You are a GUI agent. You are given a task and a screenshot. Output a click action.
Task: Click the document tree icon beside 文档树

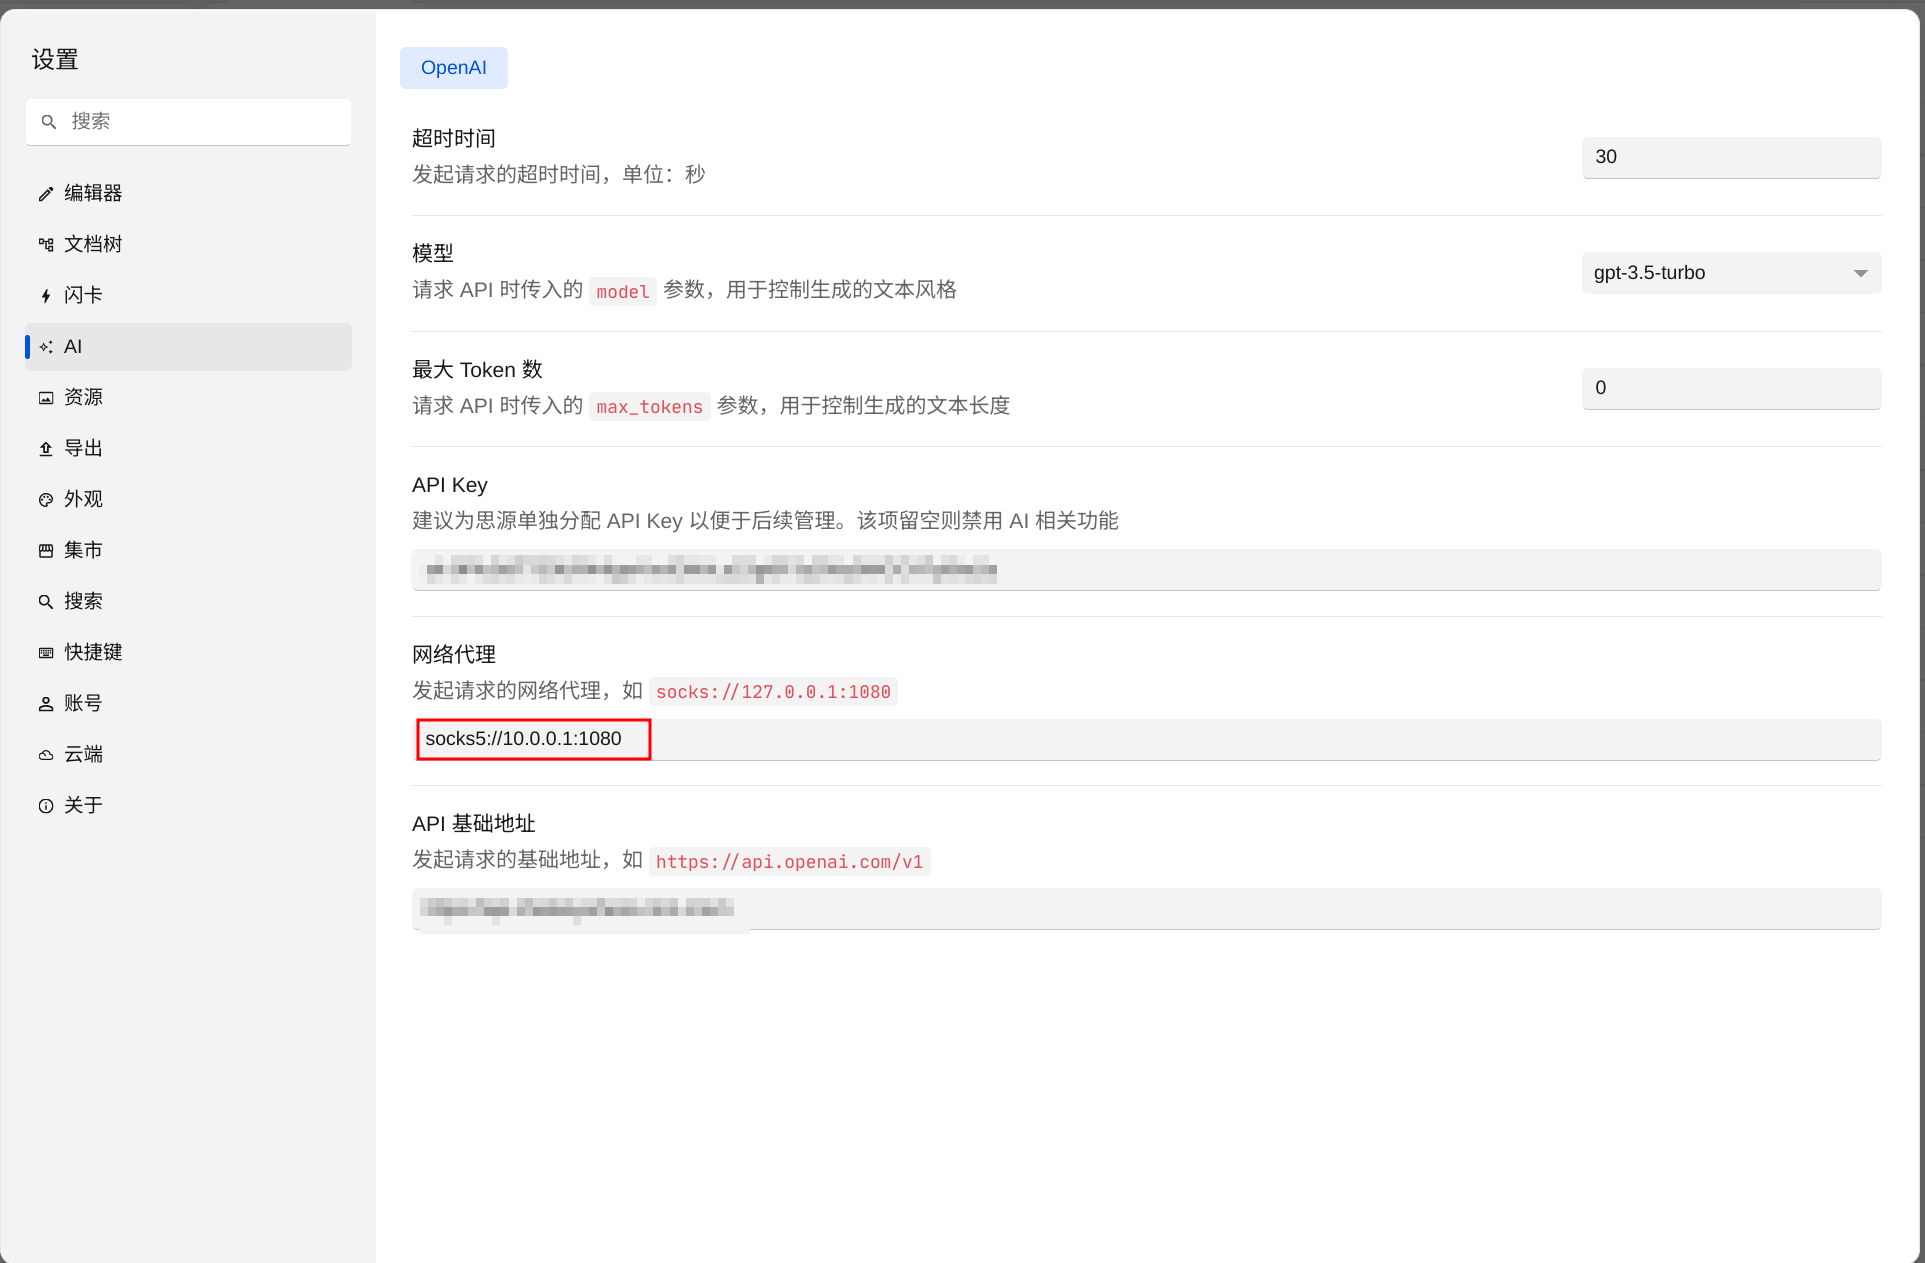click(x=46, y=243)
